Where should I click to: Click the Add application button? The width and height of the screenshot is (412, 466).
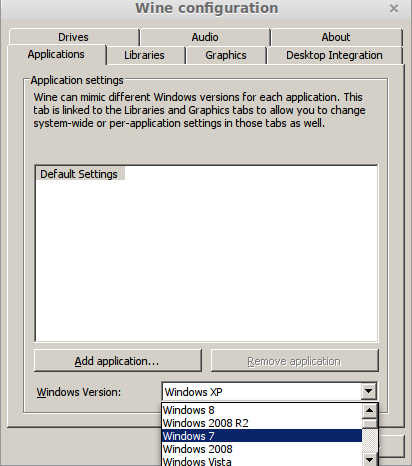[118, 361]
